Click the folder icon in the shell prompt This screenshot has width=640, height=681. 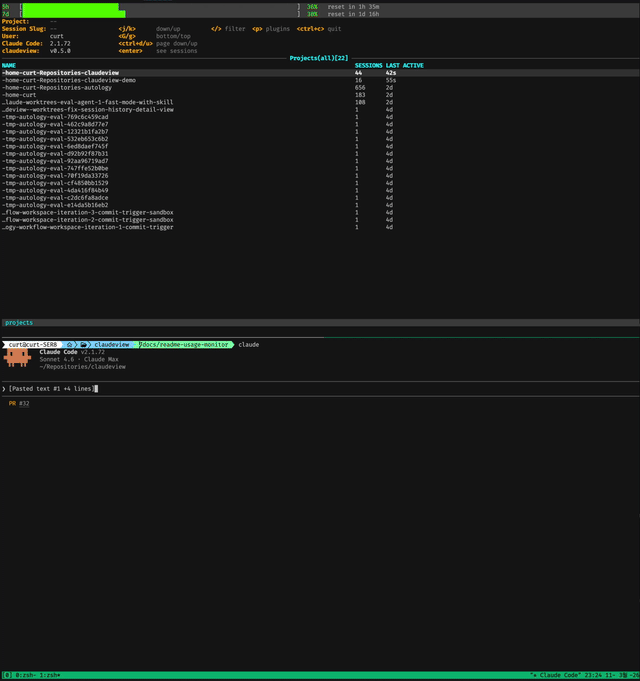tap(83, 344)
